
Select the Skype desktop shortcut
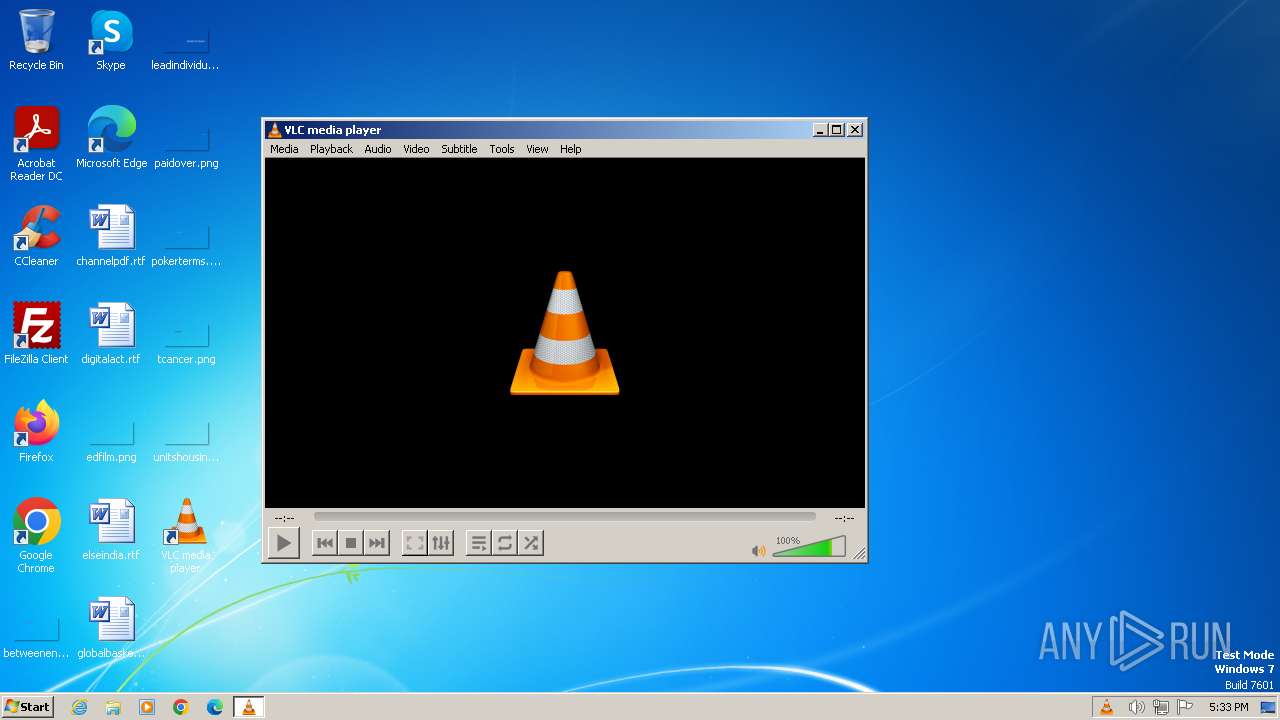point(111,40)
